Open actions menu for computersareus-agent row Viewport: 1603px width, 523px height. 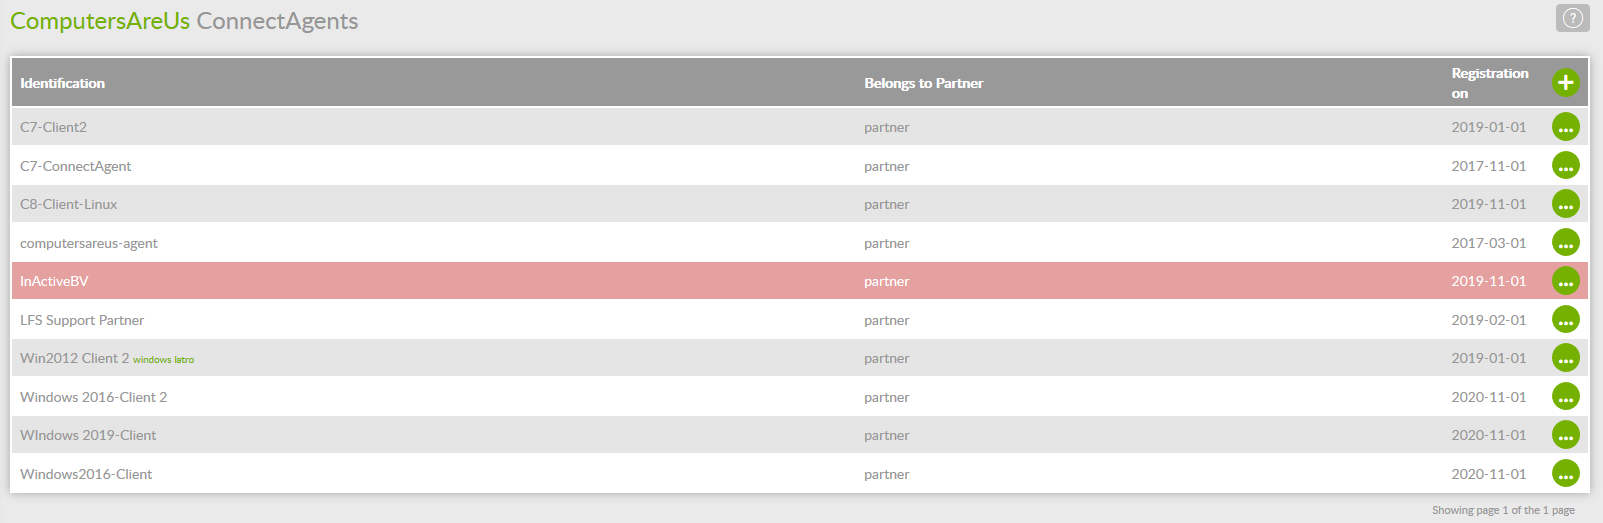click(x=1565, y=243)
